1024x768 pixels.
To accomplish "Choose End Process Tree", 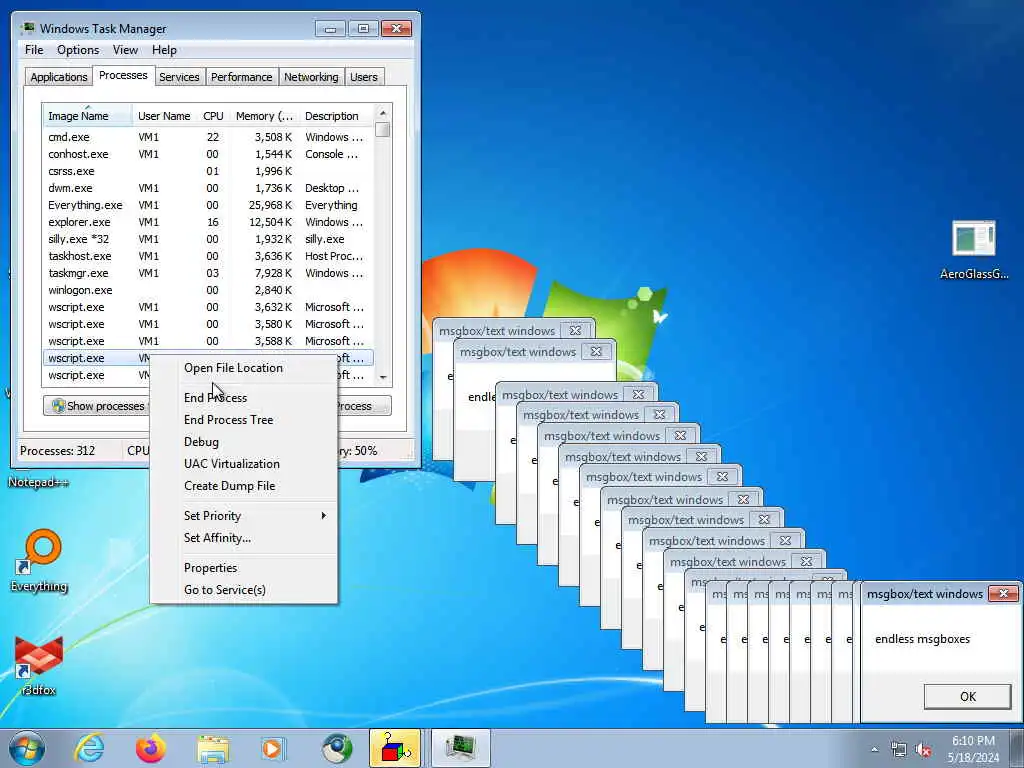I will pos(244,420).
